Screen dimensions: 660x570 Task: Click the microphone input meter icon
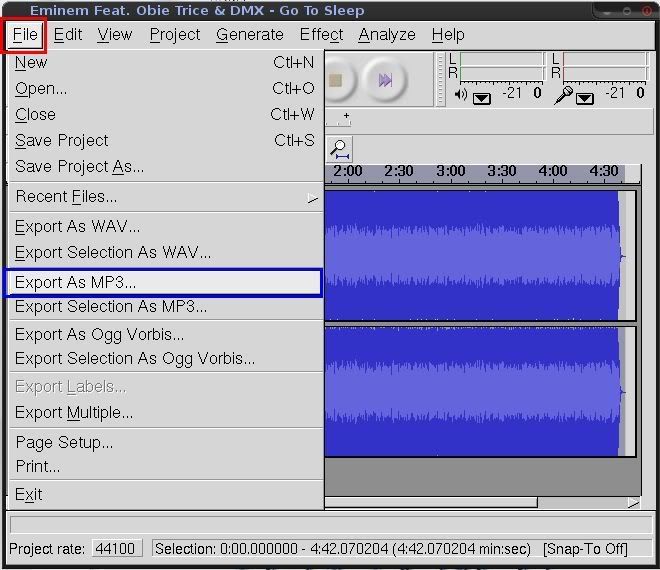[x=564, y=95]
